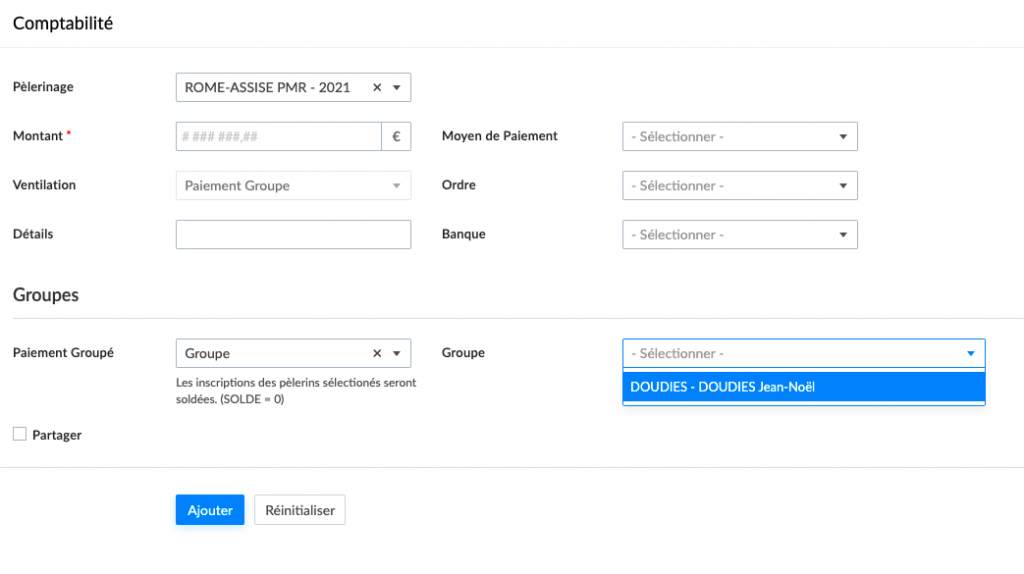Click the Banque dropdown arrow
The width and height of the screenshot is (1024, 574).
click(x=843, y=235)
